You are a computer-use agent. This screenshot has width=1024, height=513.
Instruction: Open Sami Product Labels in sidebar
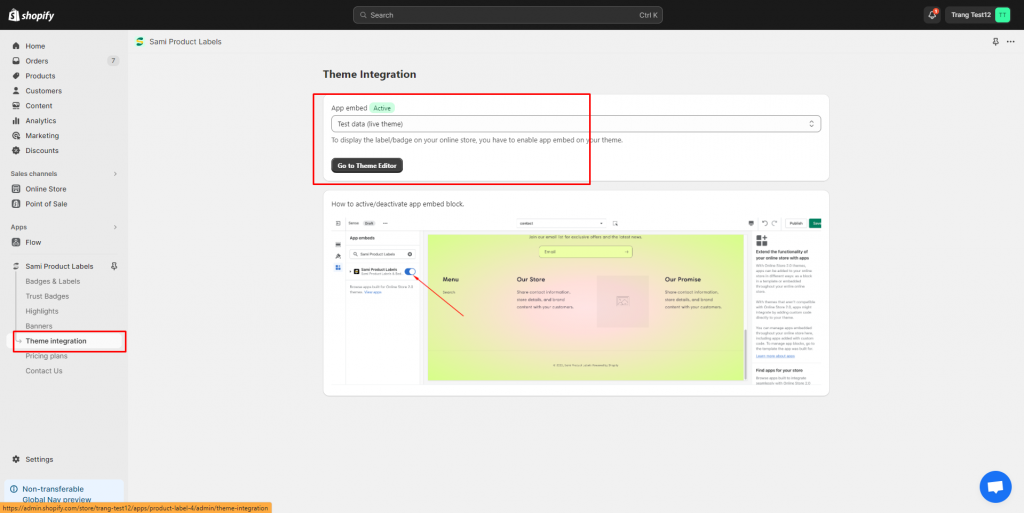click(59, 267)
